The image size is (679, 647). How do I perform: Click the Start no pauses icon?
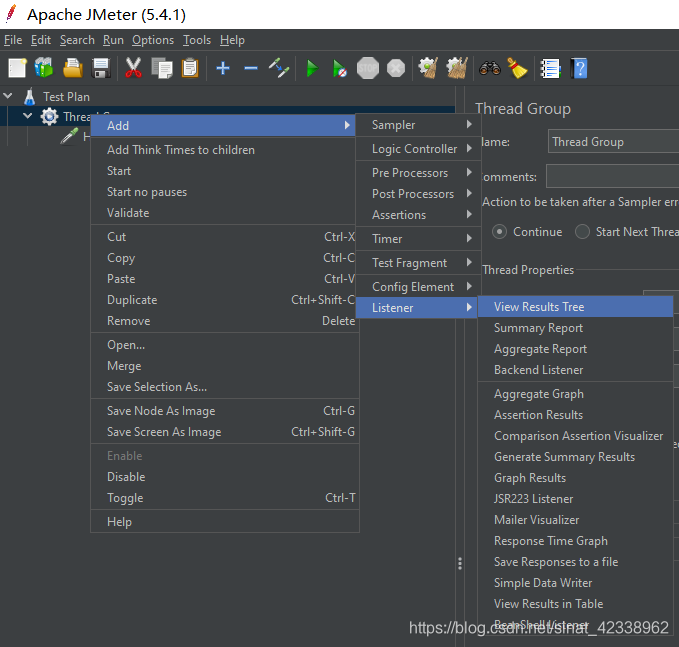(x=340, y=68)
